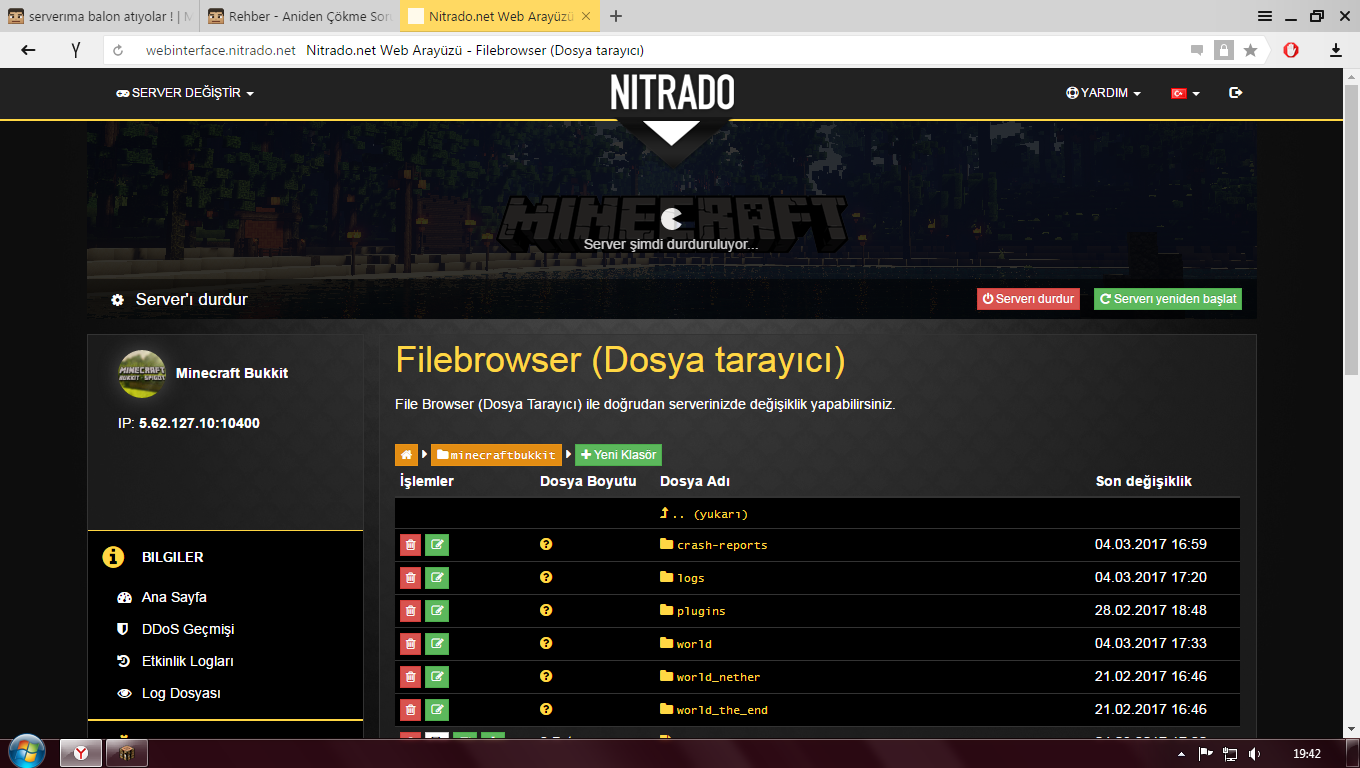Delete the crash-reports folder with its red trash icon

pos(410,545)
